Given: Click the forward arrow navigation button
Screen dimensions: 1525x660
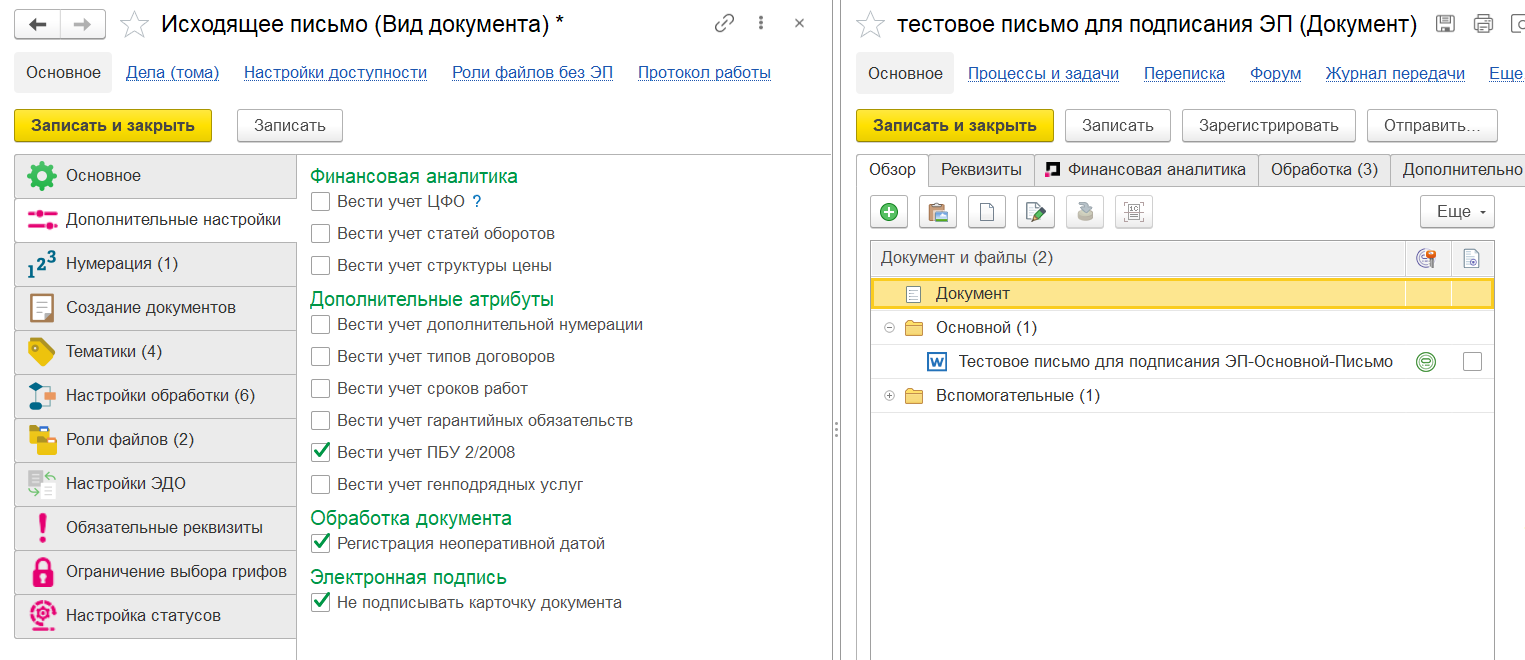Looking at the screenshot, I should click(84, 24).
